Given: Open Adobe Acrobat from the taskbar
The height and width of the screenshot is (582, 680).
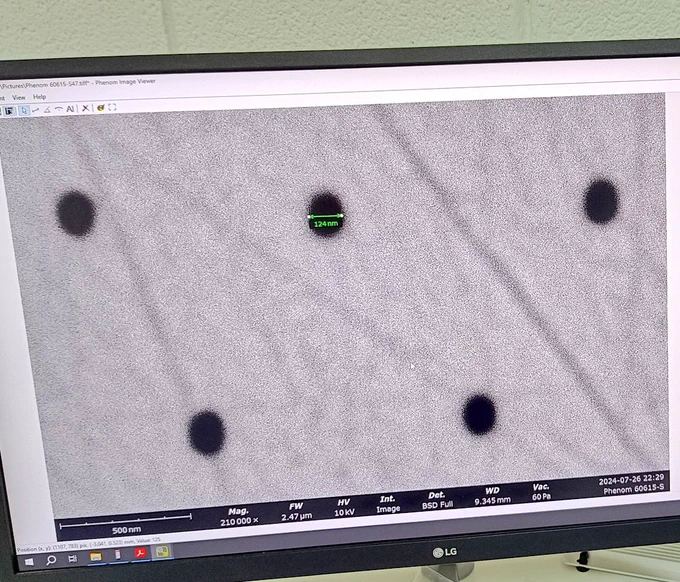Looking at the screenshot, I should pos(140,553).
